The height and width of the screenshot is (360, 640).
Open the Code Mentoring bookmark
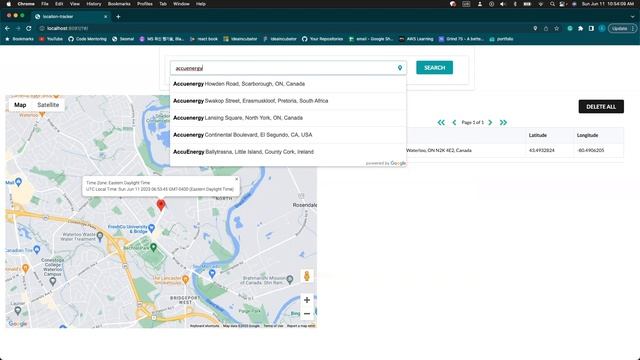tap(87, 39)
